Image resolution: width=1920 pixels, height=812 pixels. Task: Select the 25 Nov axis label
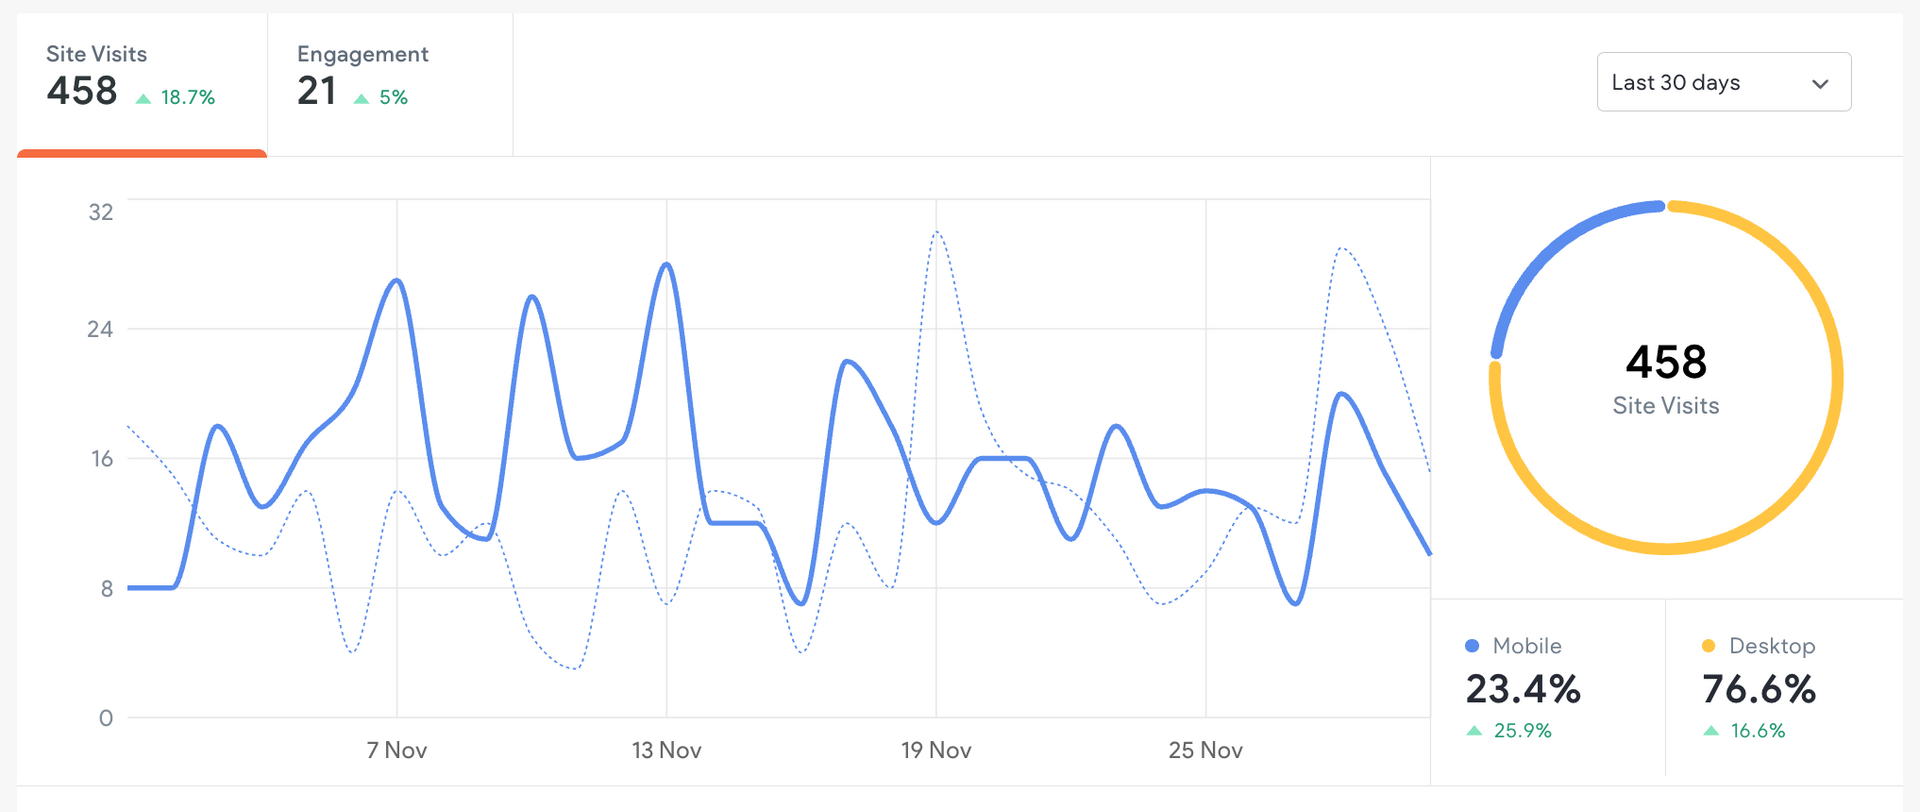[1205, 750]
